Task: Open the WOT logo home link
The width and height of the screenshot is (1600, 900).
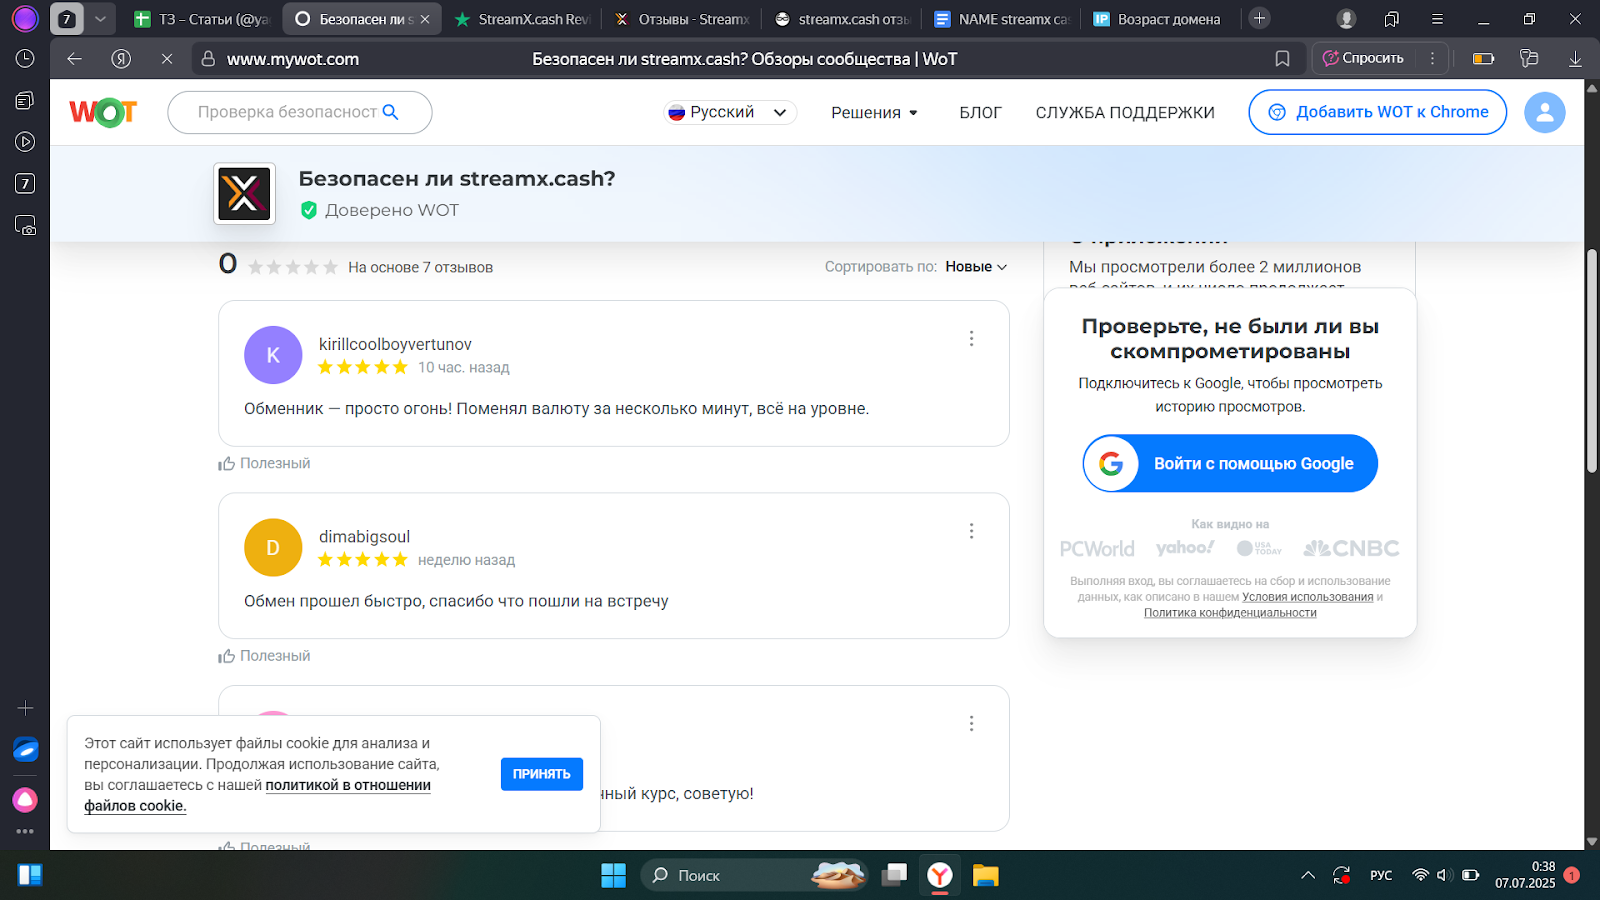Action: (103, 112)
